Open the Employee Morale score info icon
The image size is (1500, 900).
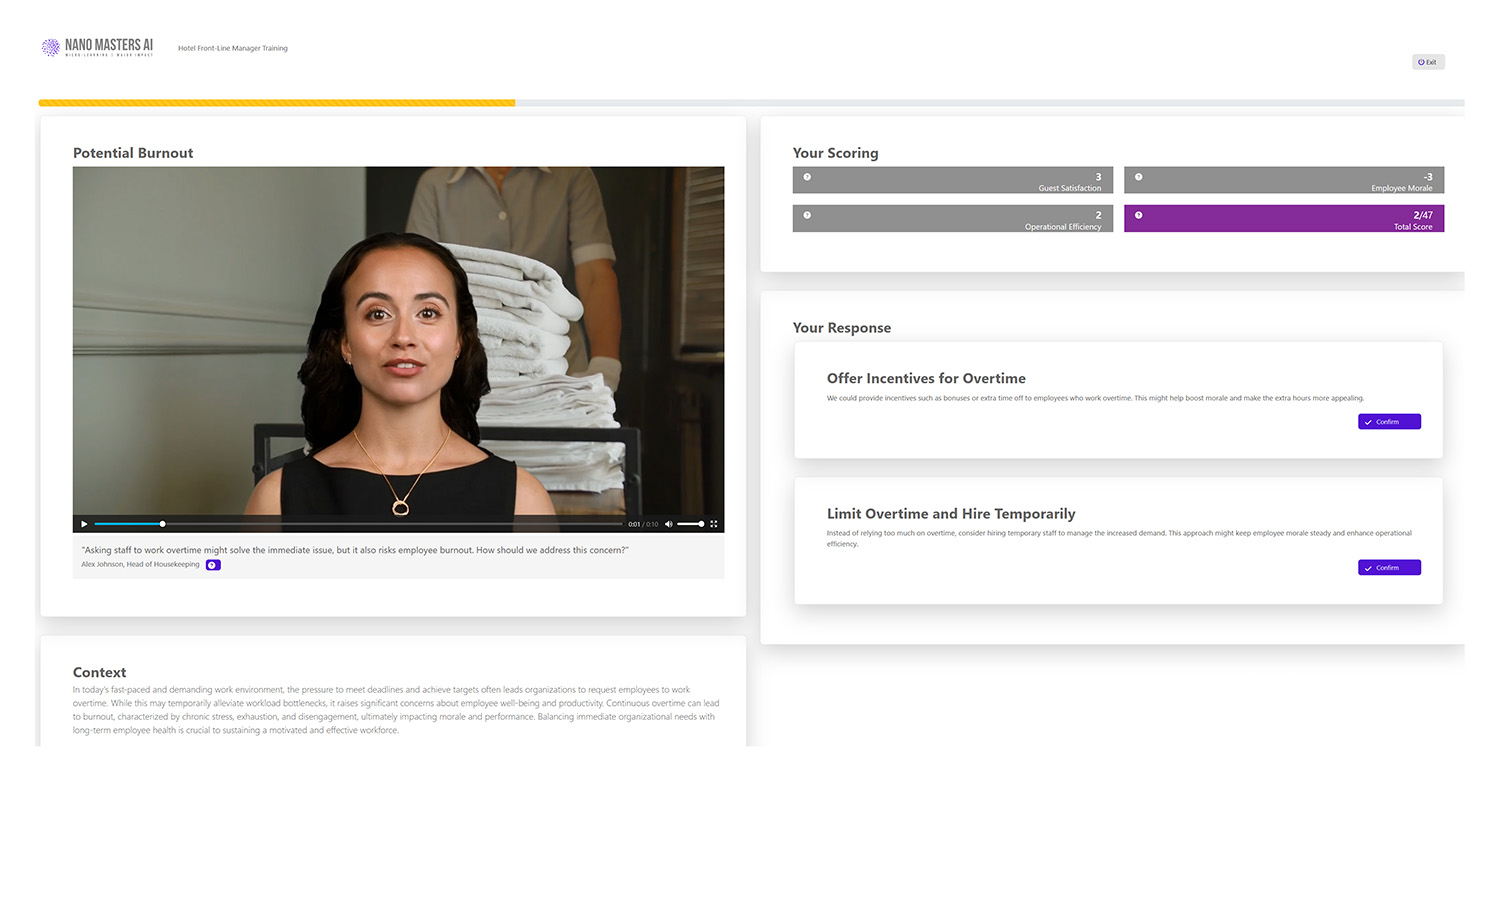(1138, 177)
